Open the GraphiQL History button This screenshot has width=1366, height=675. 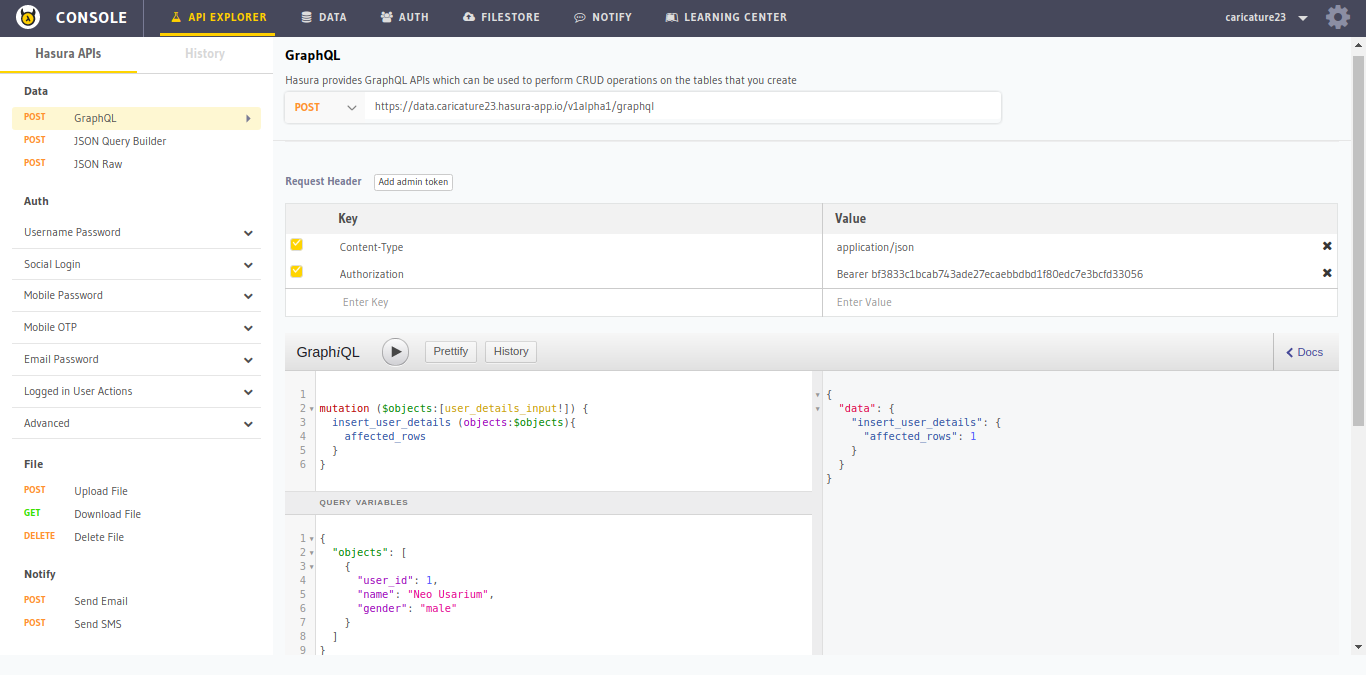point(511,351)
